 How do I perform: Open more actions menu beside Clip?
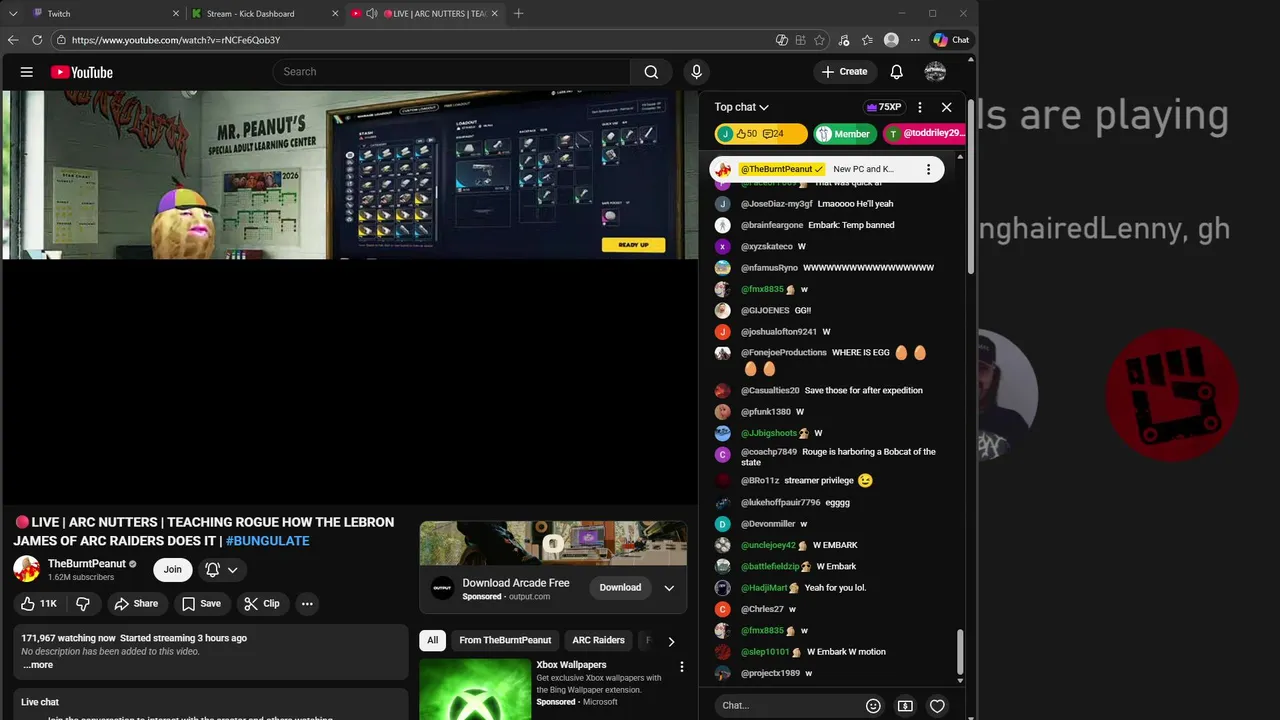click(x=307, y=604)
